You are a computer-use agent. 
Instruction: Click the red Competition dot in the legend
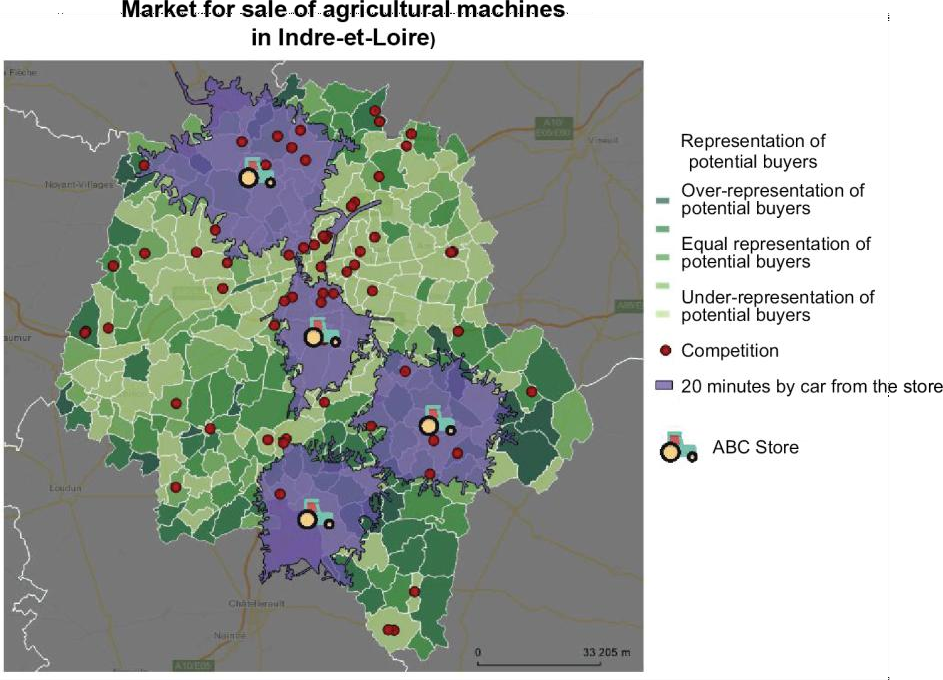tap(665, 351)
